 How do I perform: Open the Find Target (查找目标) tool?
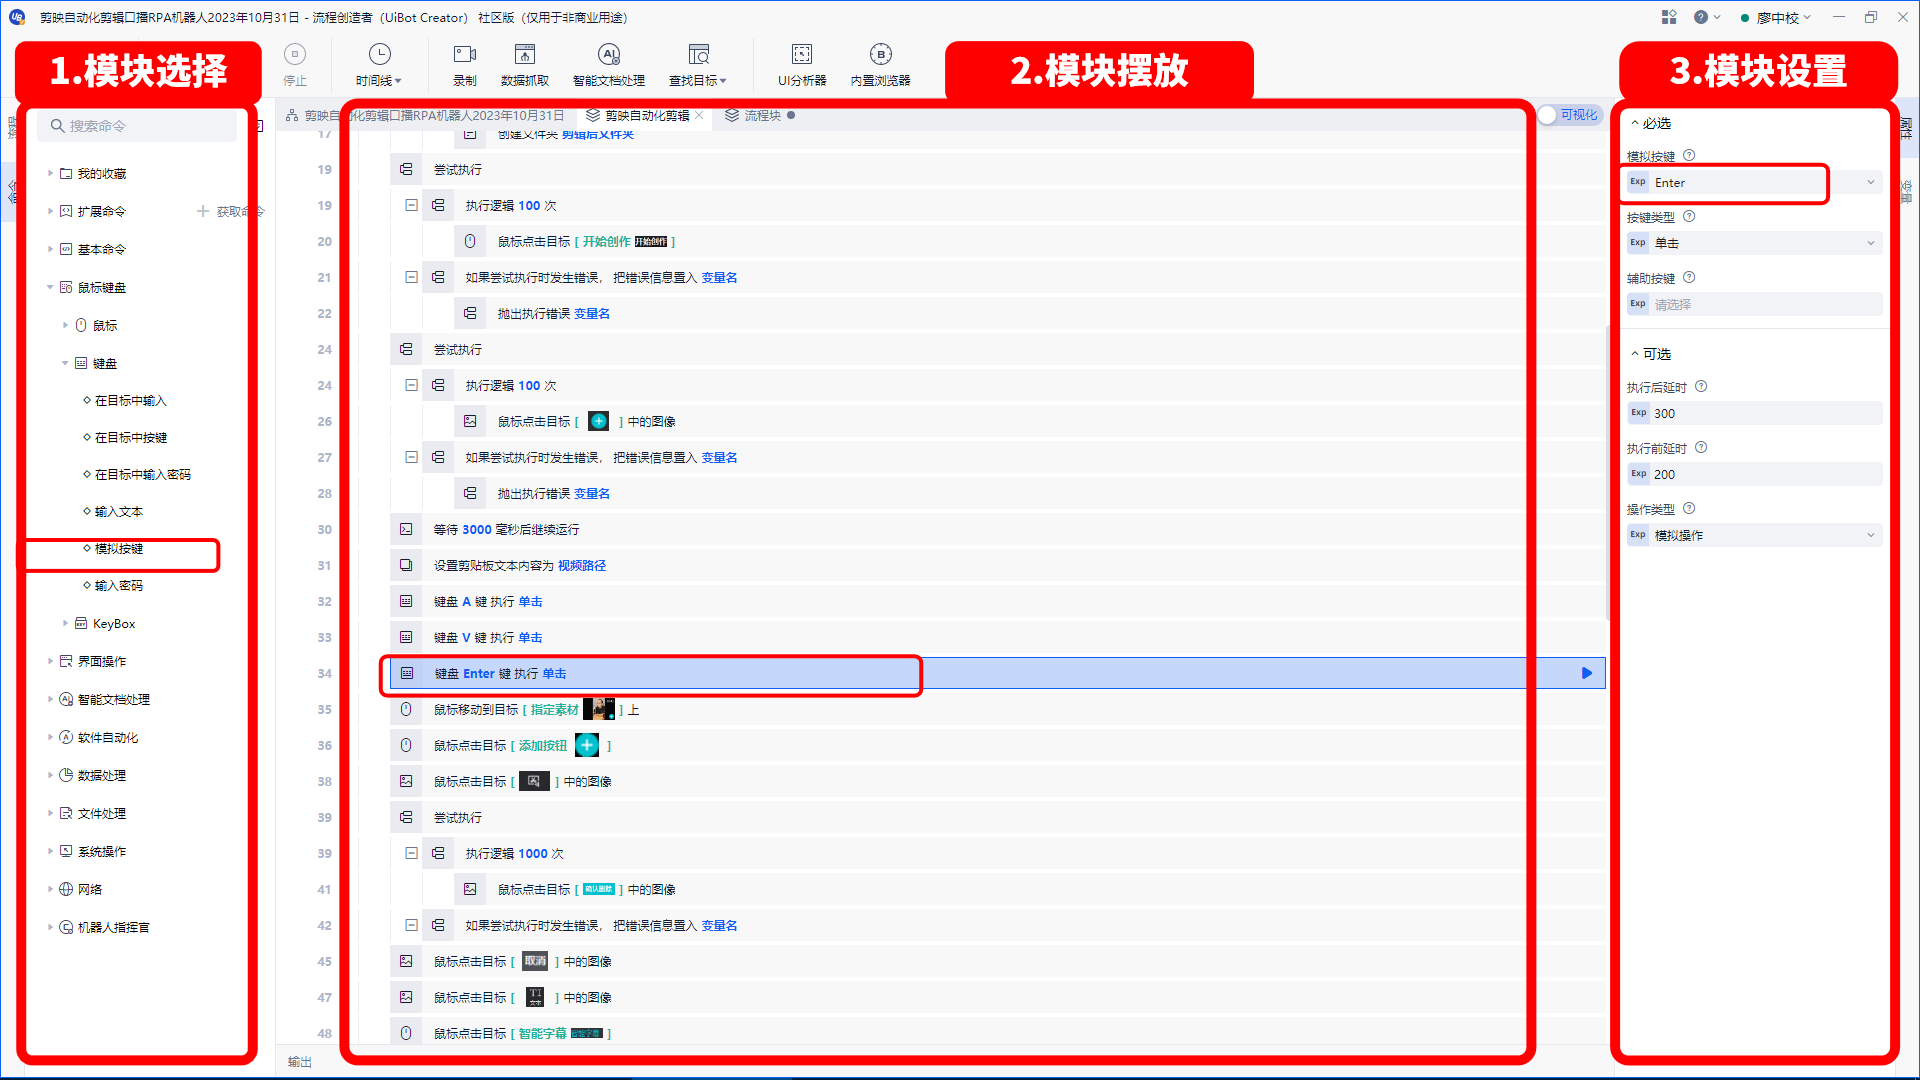click(698, 64)
